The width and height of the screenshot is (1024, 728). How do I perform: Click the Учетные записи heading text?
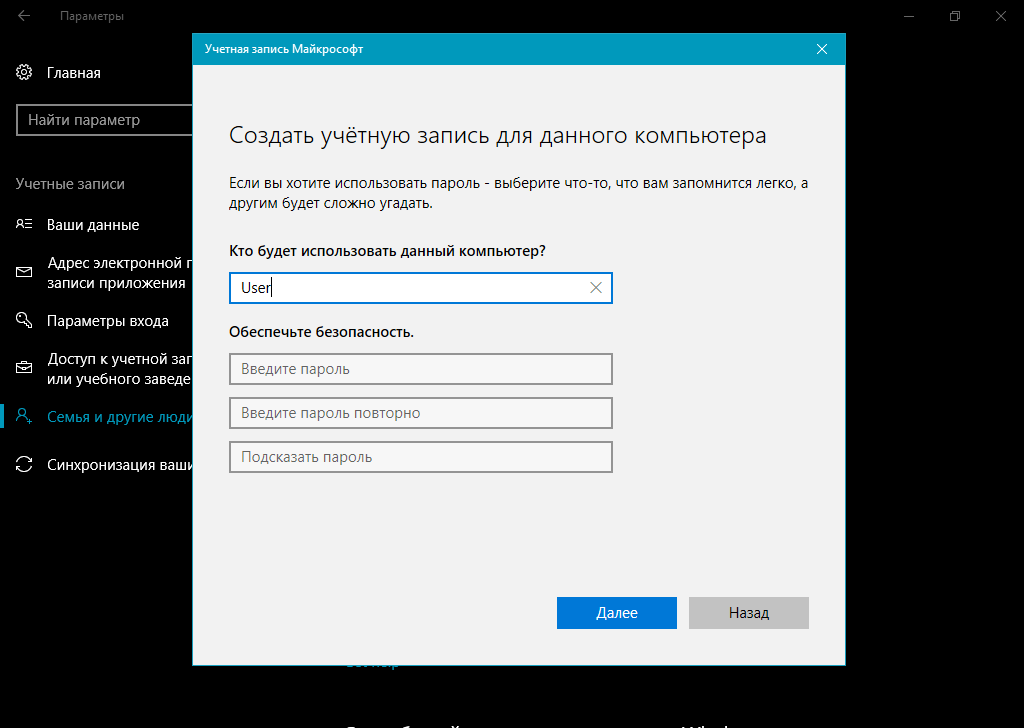70,184
